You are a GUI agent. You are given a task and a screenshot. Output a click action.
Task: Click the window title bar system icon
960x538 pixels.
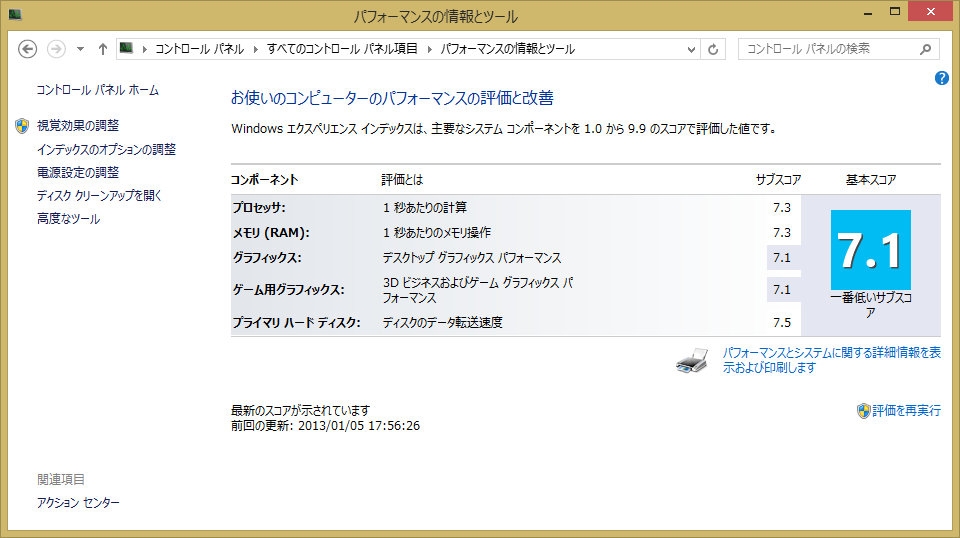point(15,13)
